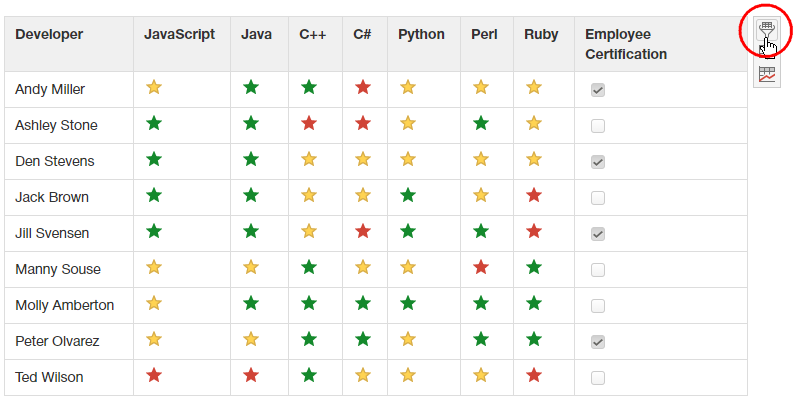The image size is (798, 401).
Task: Click Ted Wilson's red JavaScript star
Action: click(154, 376)
